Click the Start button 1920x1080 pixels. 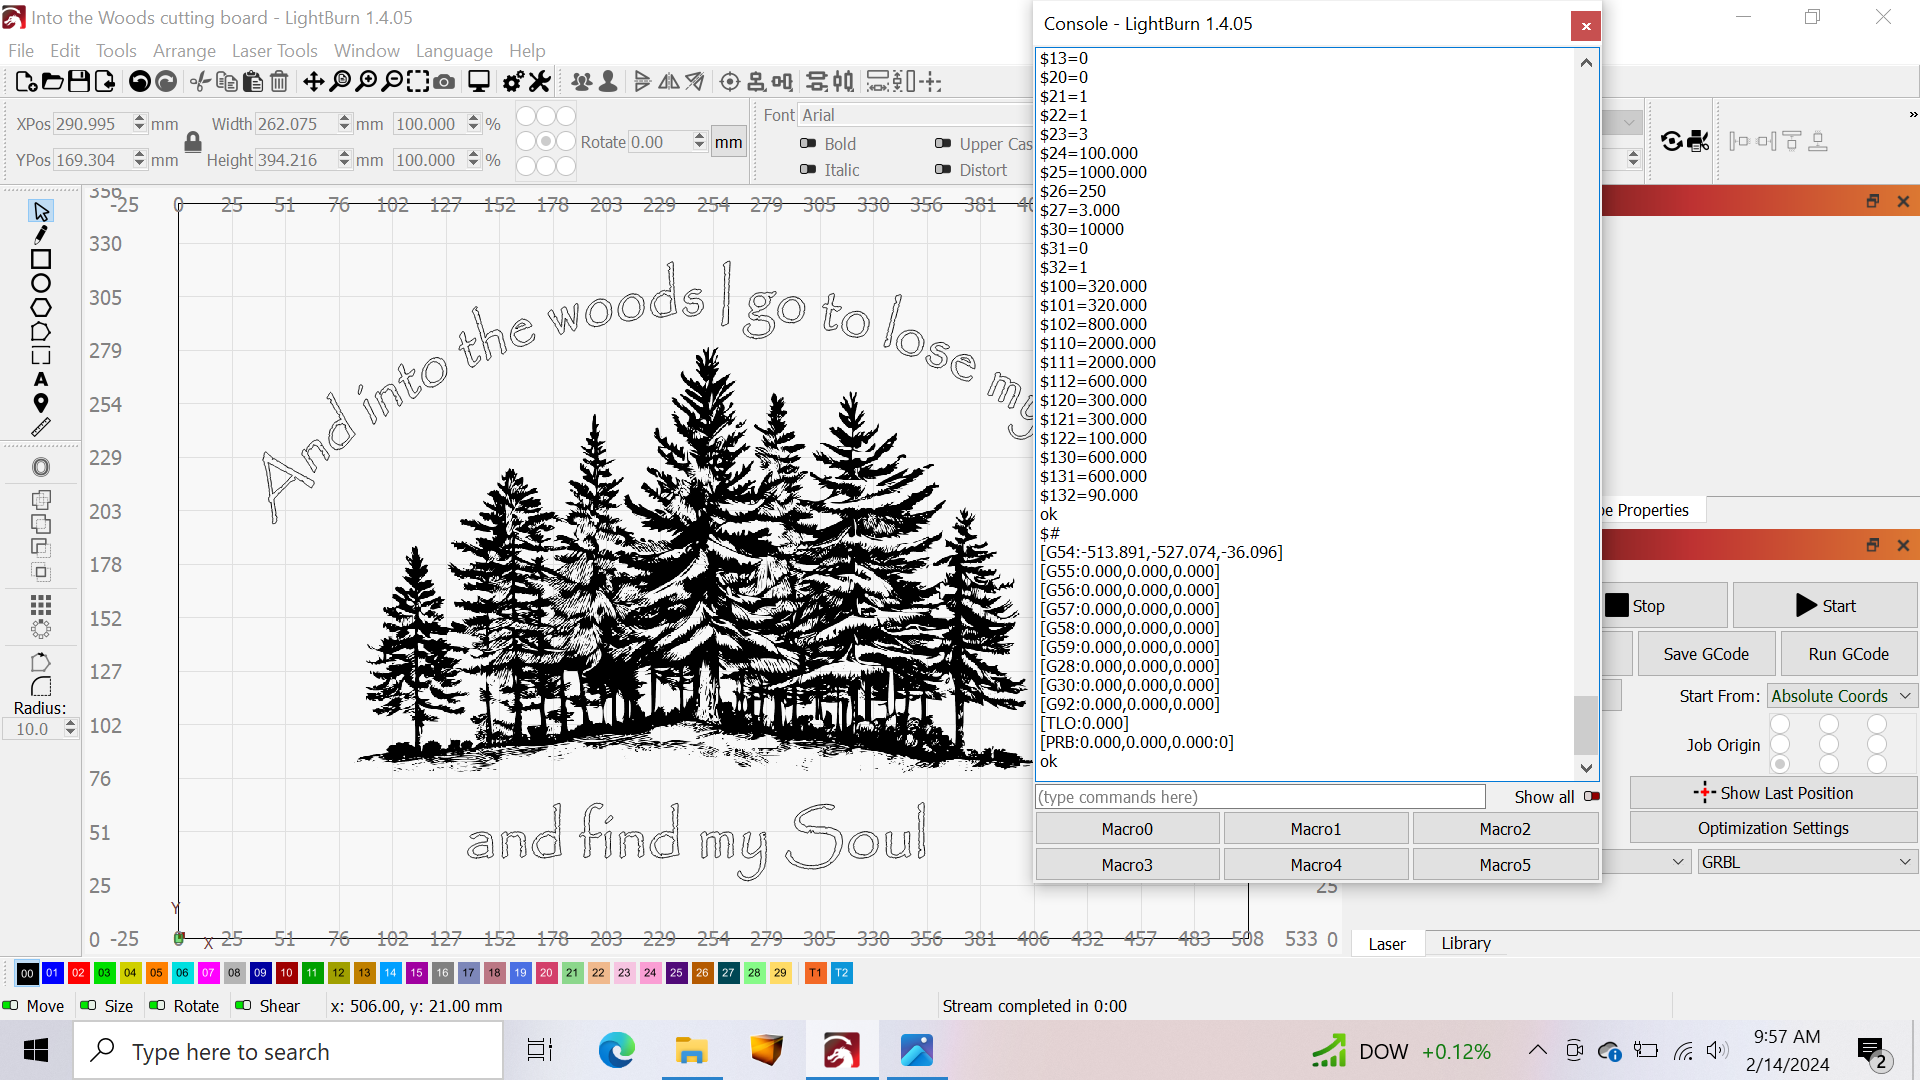click(x=1826, y=606)
